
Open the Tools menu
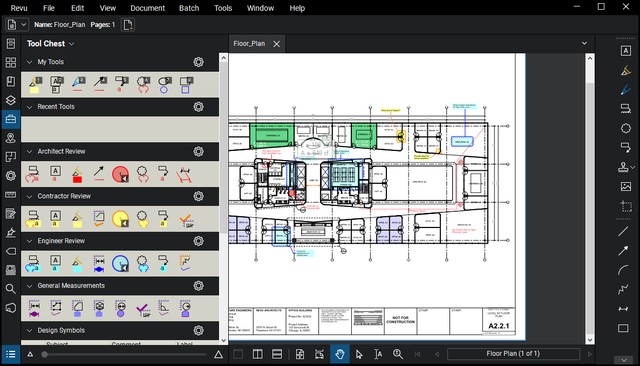tap(223, 8)
